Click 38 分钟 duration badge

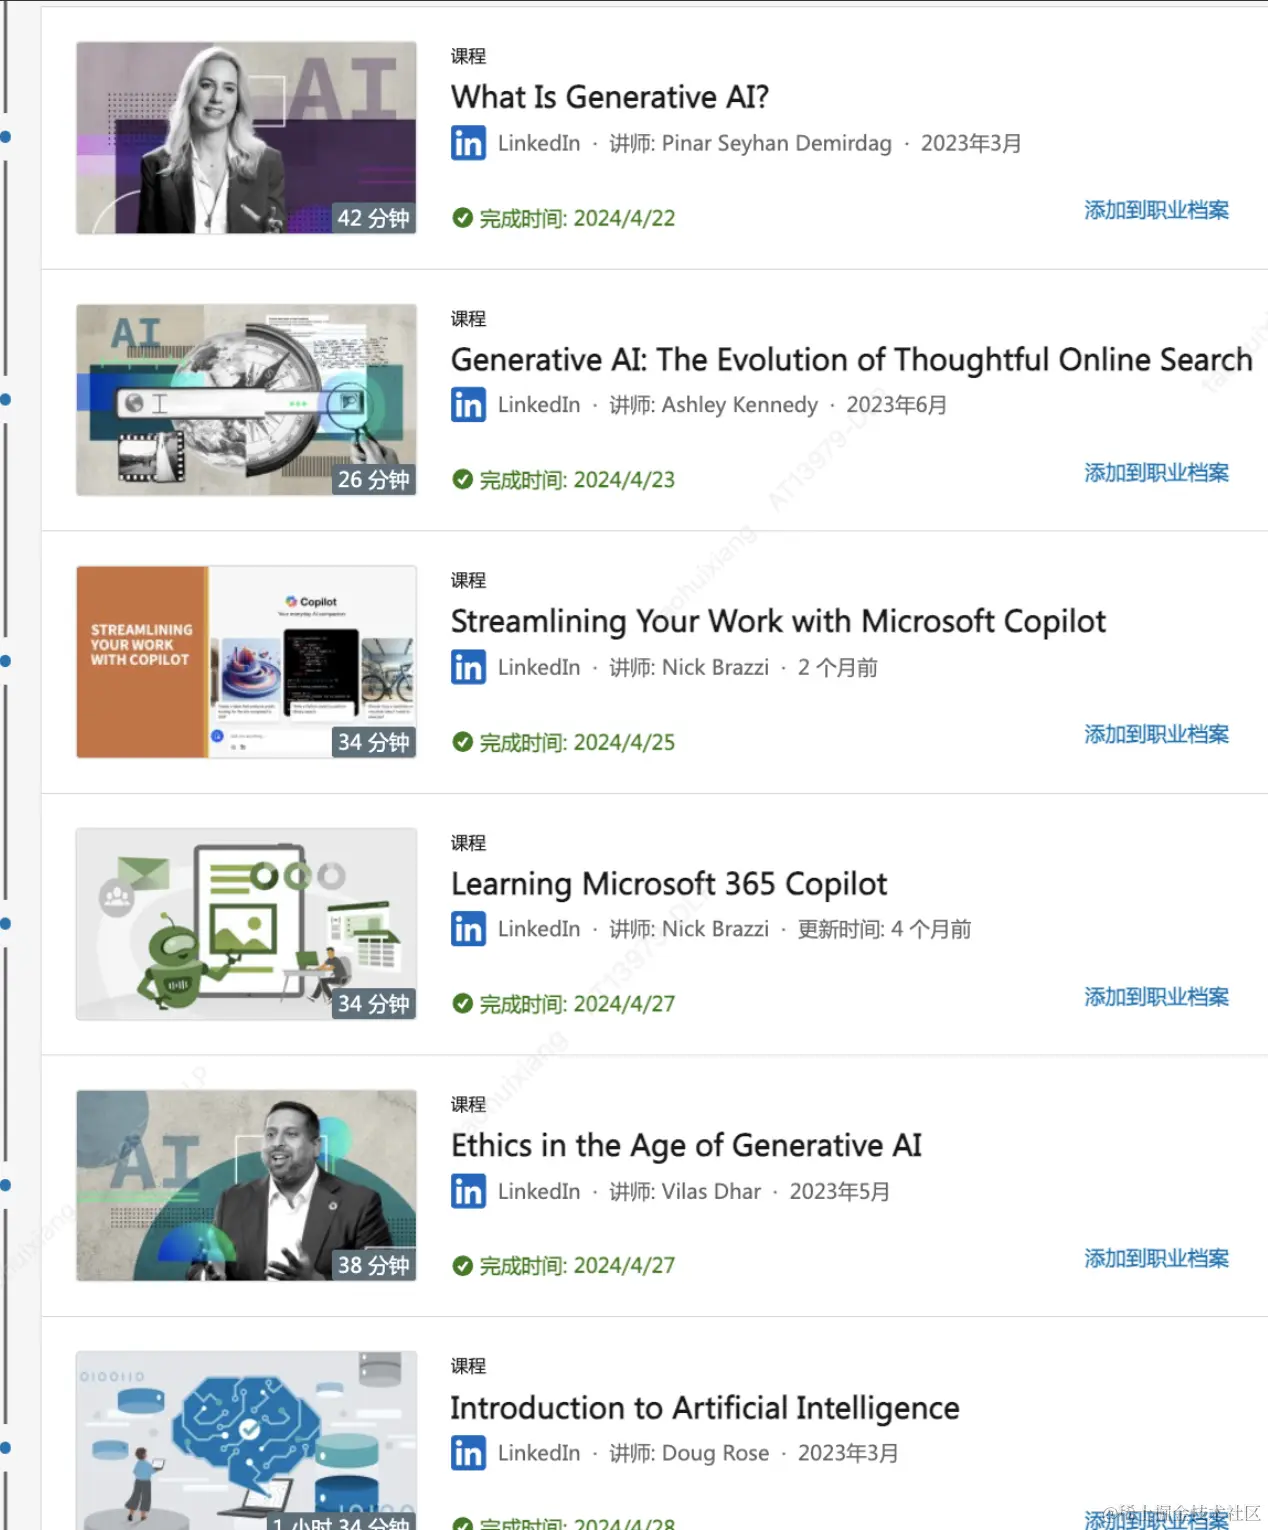coord(373,1266)
